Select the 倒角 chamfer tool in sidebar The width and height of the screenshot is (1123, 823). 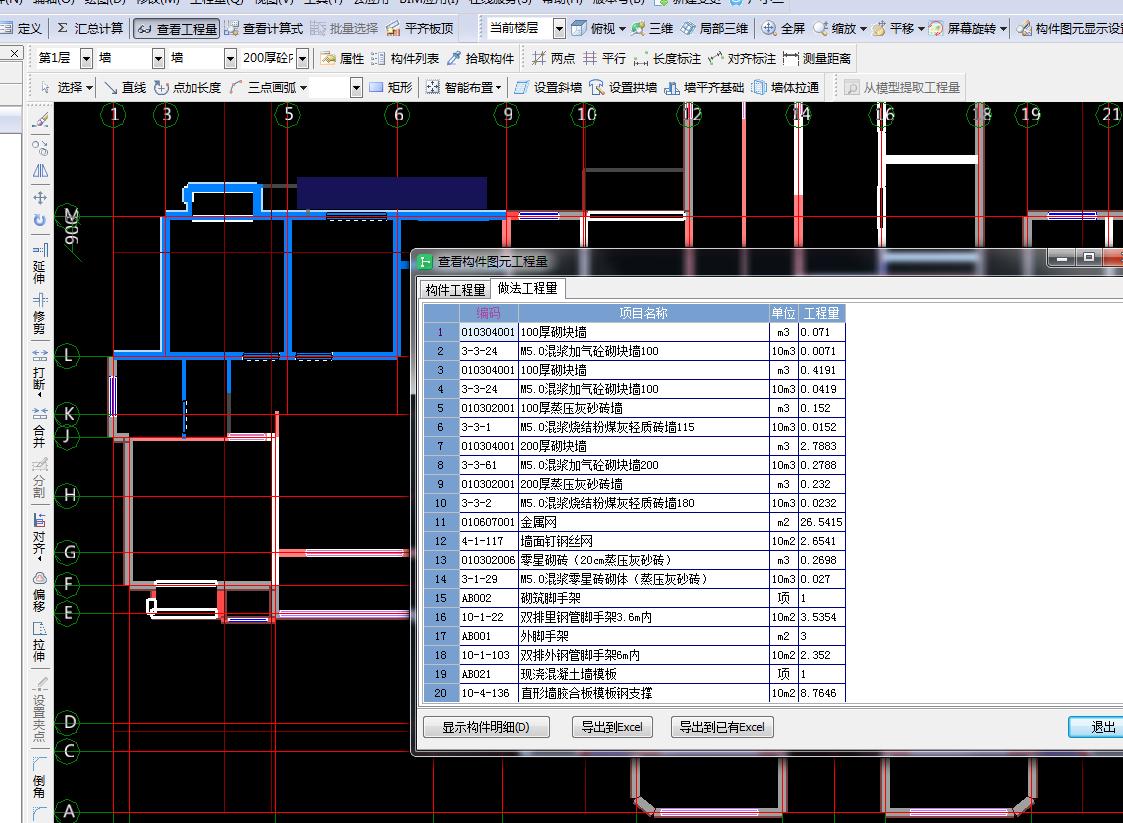pos(39,777)
